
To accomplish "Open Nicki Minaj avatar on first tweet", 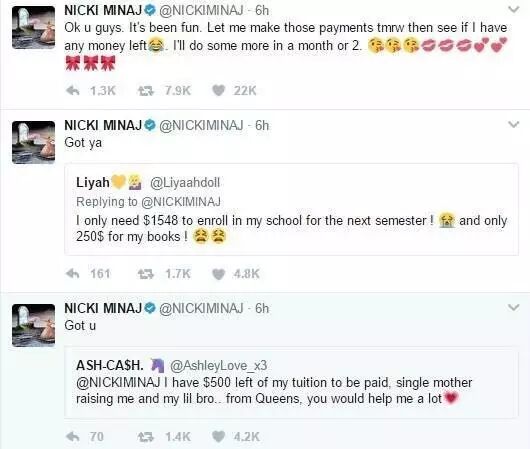I will (33, 27).
